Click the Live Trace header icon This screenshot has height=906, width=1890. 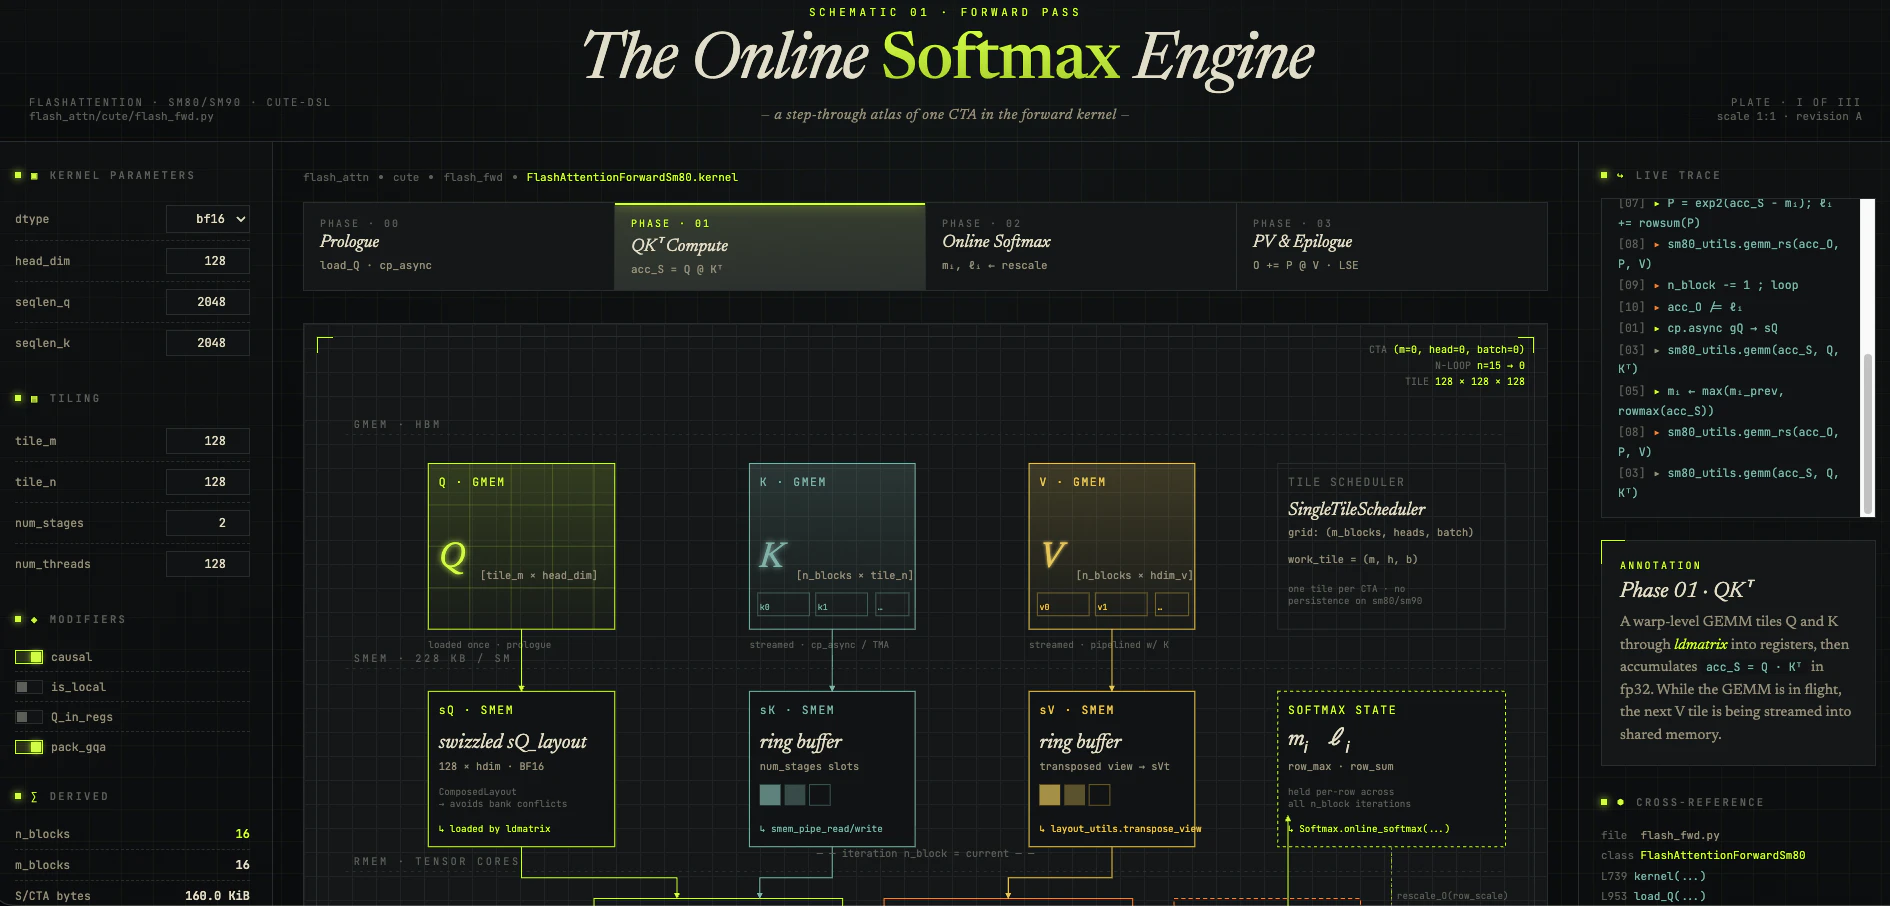pyautogui.click(x=1620, y=175)
